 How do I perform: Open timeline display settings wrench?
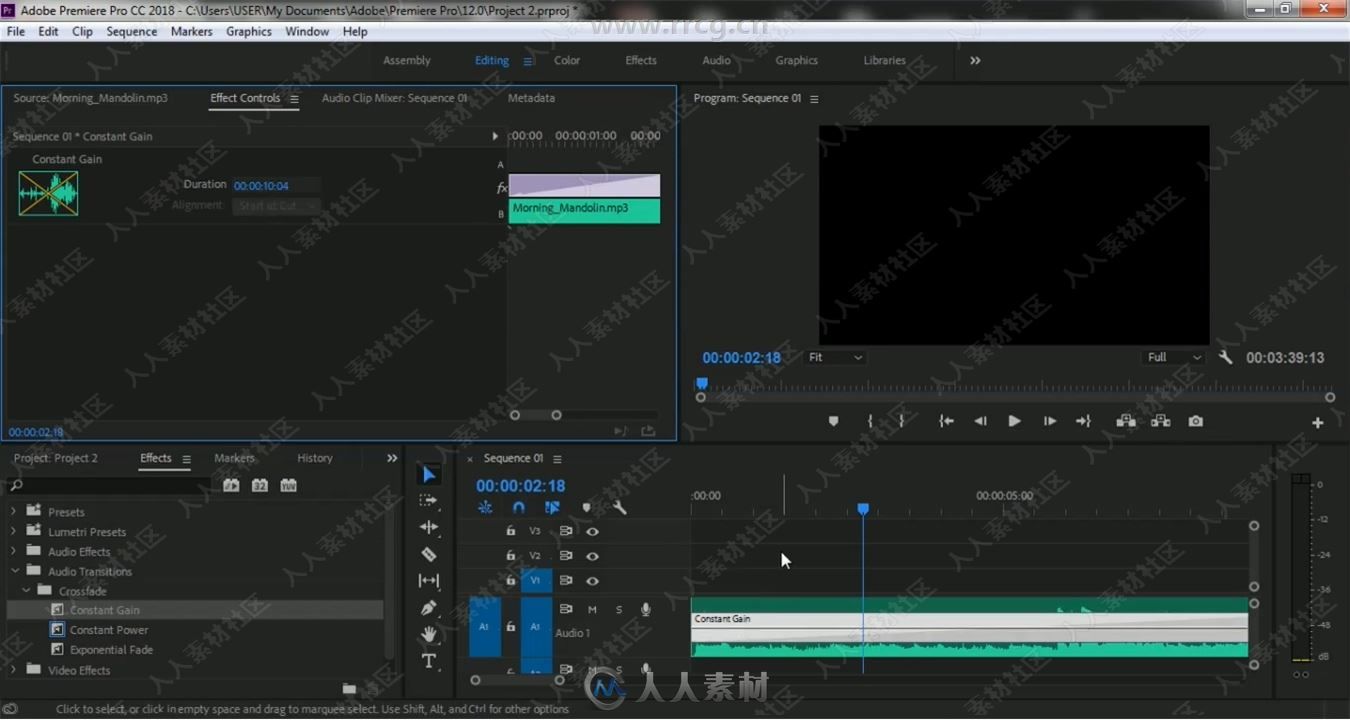(x=620, y=508)
